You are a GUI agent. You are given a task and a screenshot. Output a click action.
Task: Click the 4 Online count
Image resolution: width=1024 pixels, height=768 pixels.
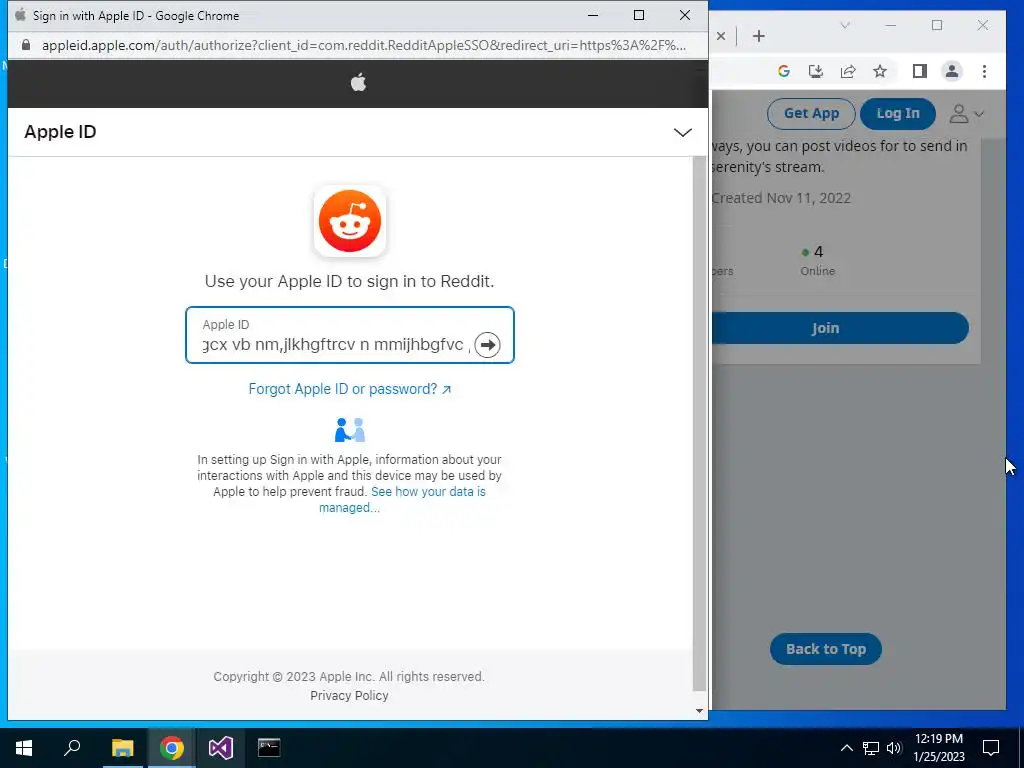(x=817, y=260)
